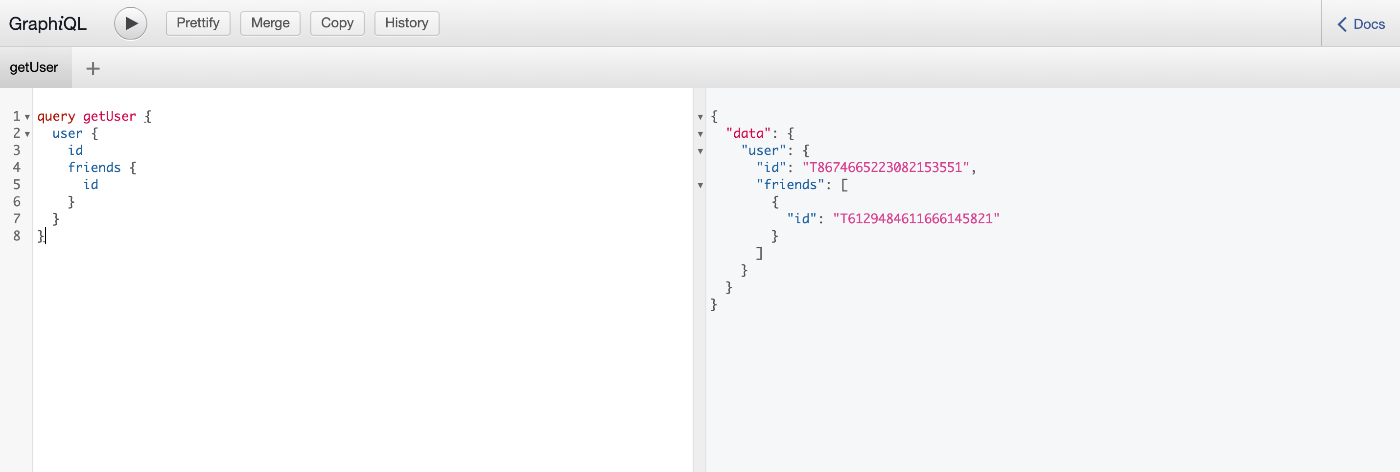Image resolution: width=1400 pixels, height=472 pixels.
Task: Open the Docs panel
Action: (1361, 24)
